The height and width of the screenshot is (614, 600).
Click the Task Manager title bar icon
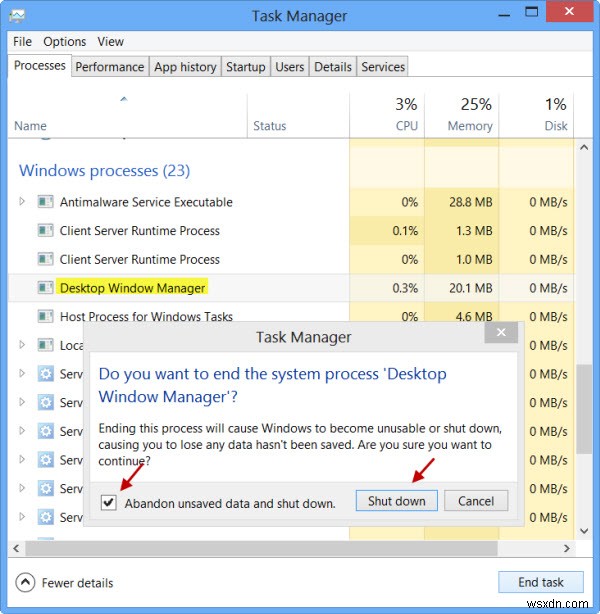[17, 16]
